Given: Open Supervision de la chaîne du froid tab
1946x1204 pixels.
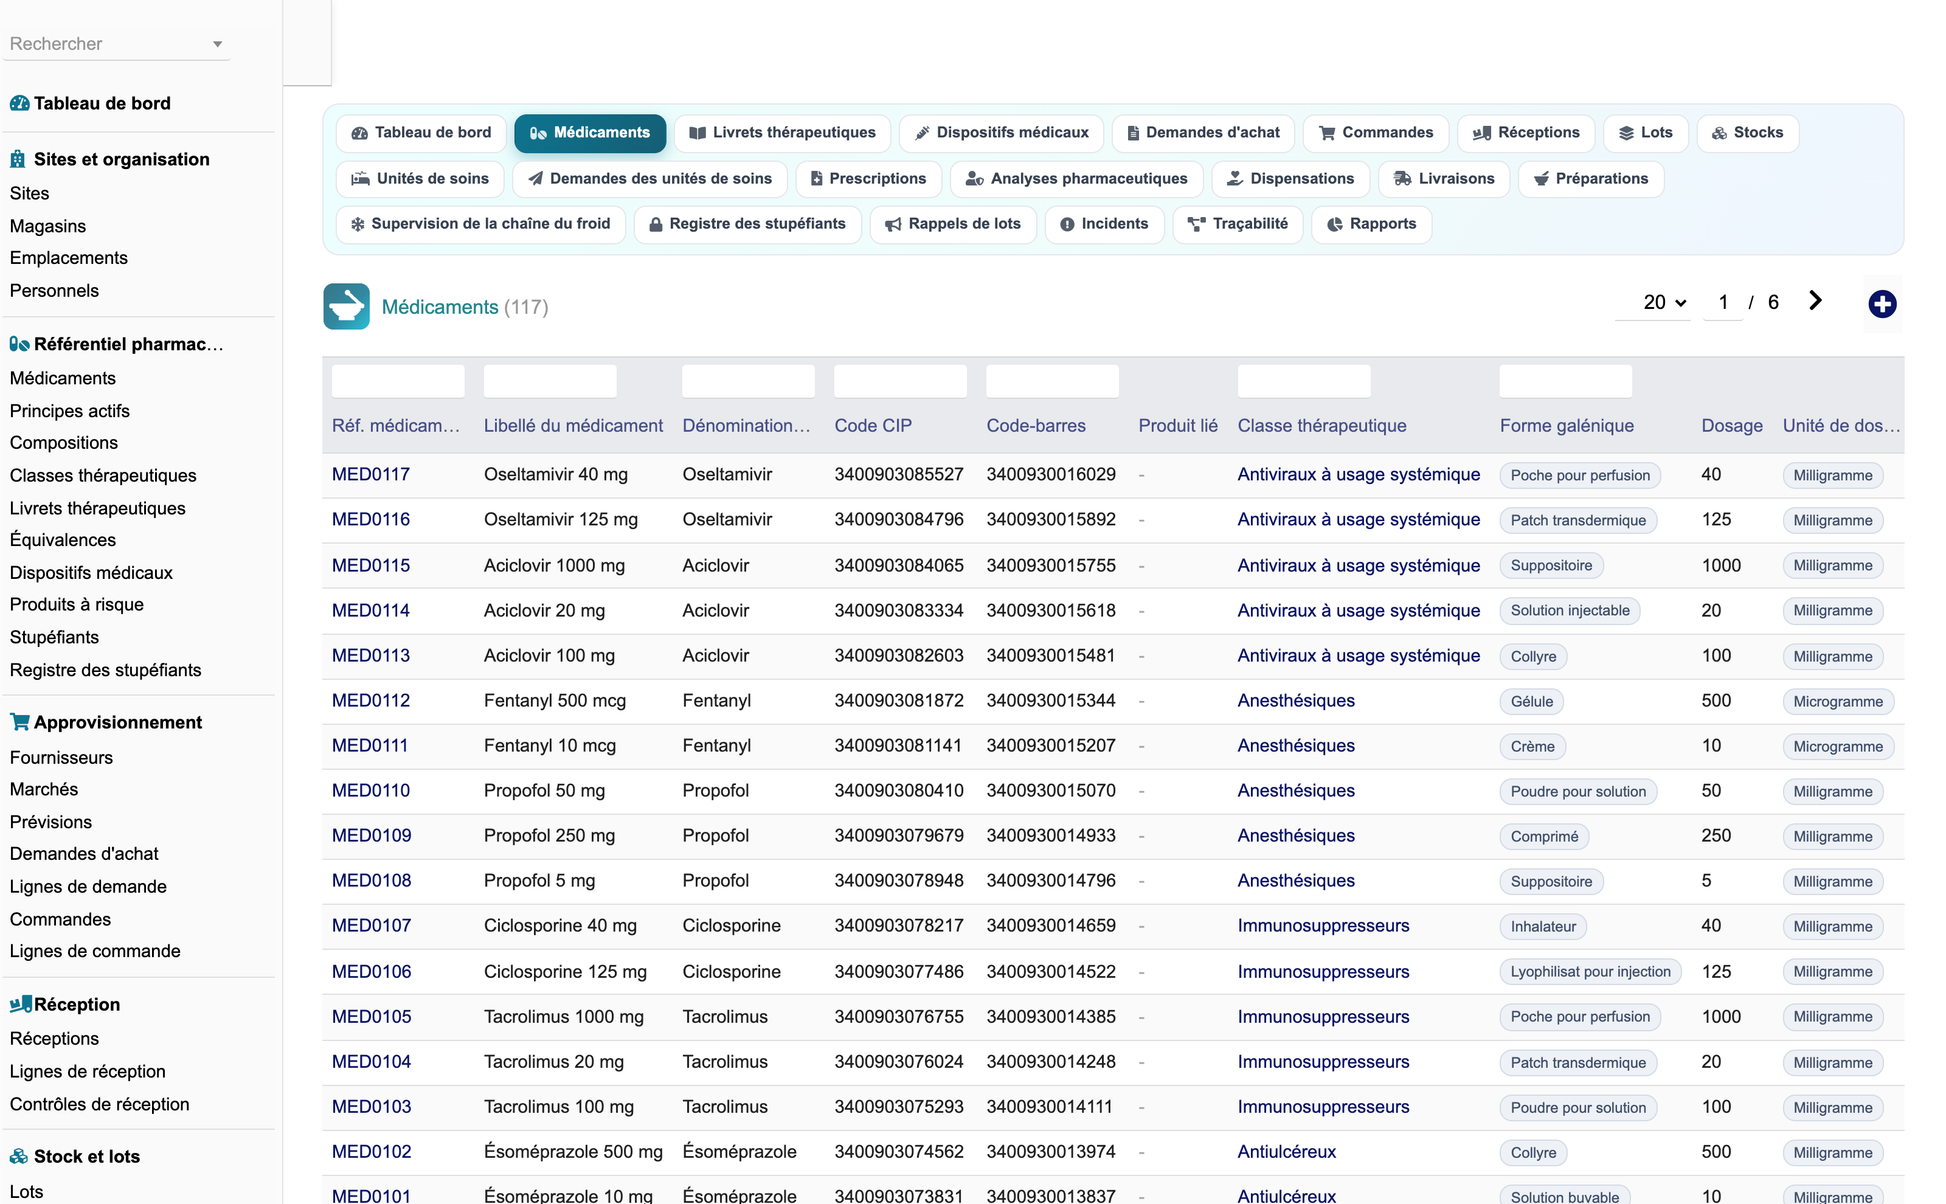Looking at the screenshot, I should [481, 224].
